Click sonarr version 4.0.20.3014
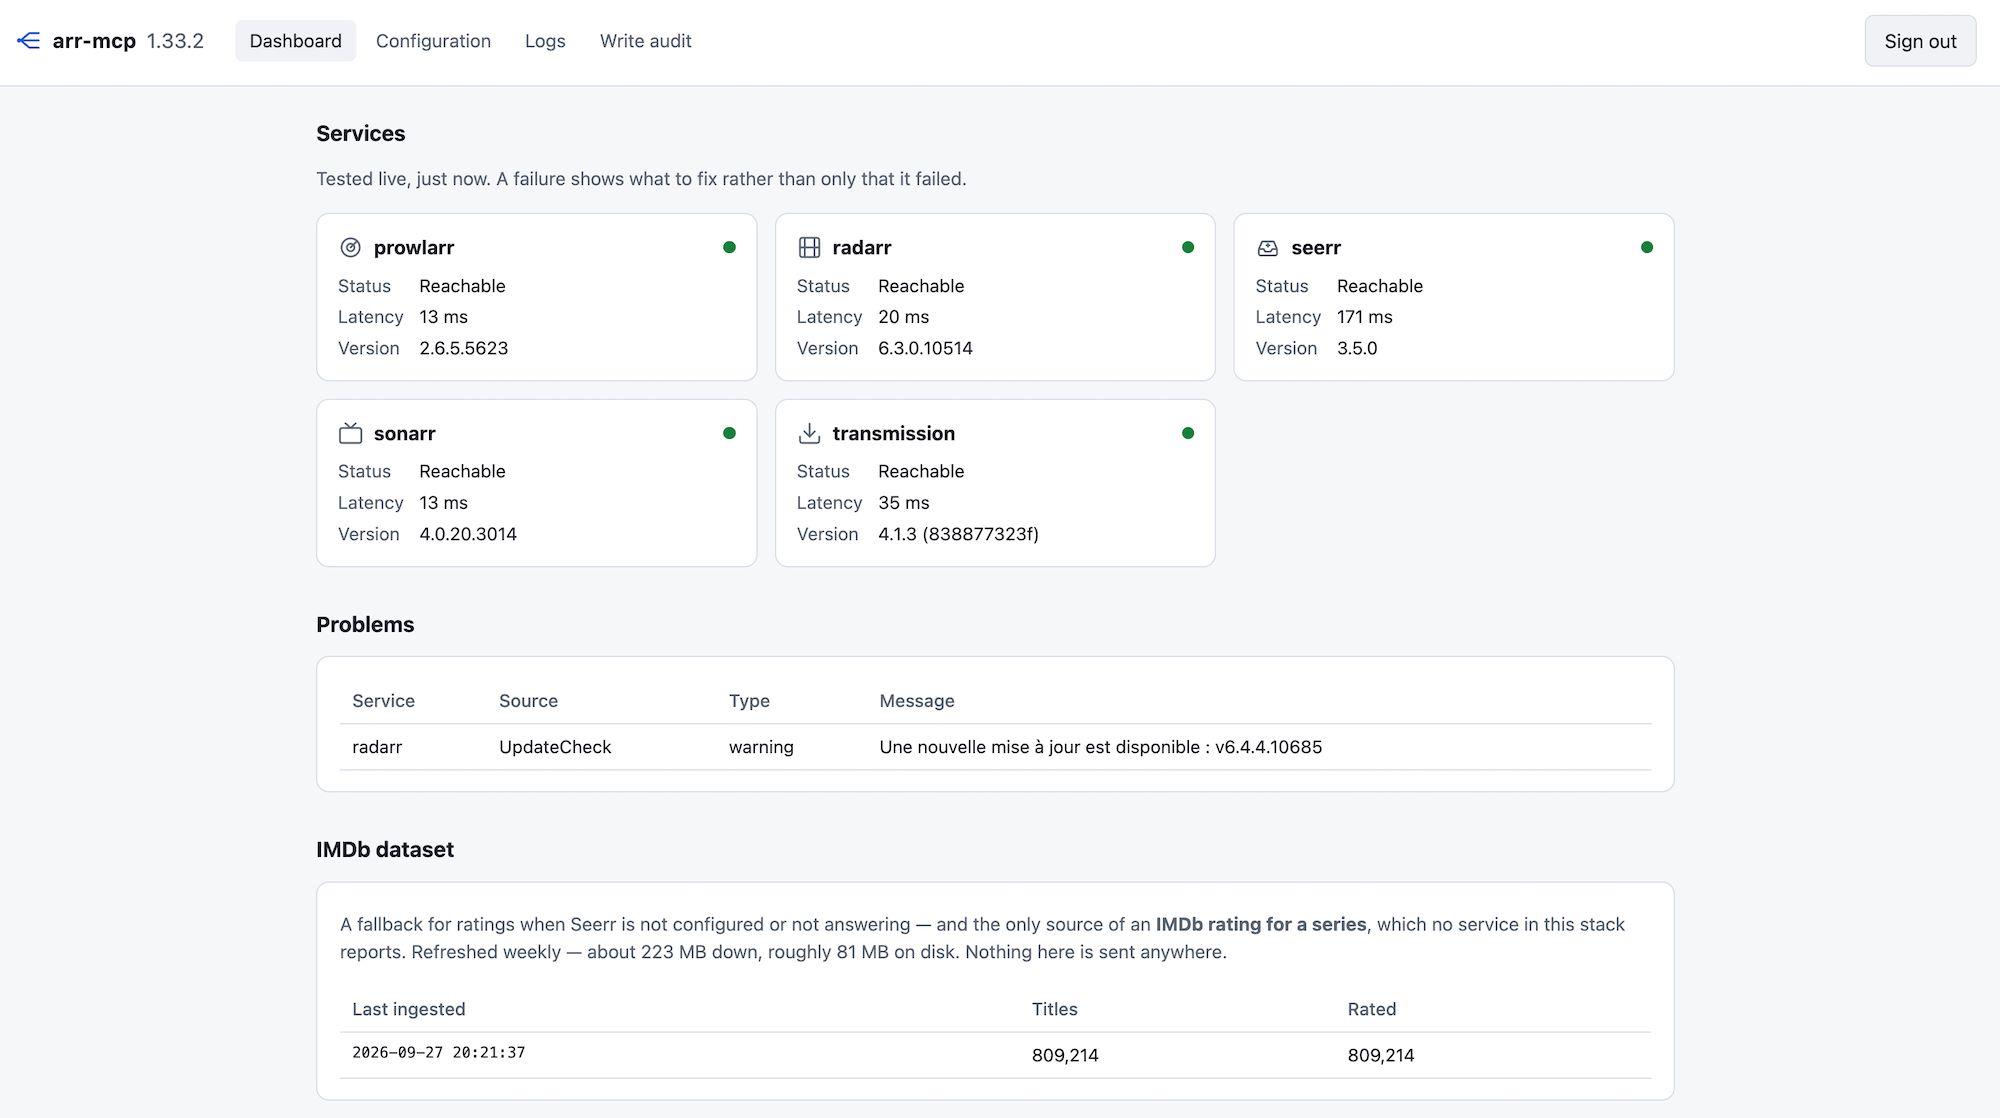Image resolution: width=2000 pixels, height=1118 pixels. 468,534
